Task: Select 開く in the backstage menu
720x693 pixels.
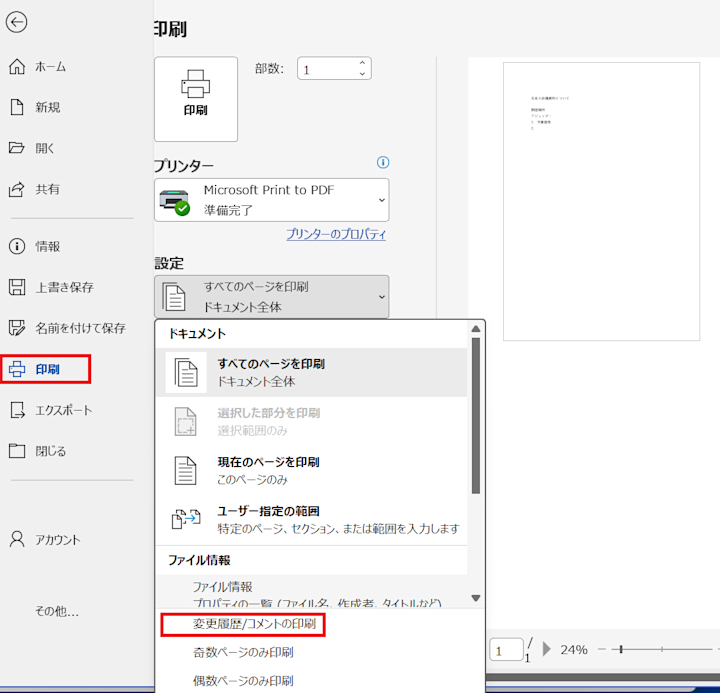Action: tap(45, 148)
